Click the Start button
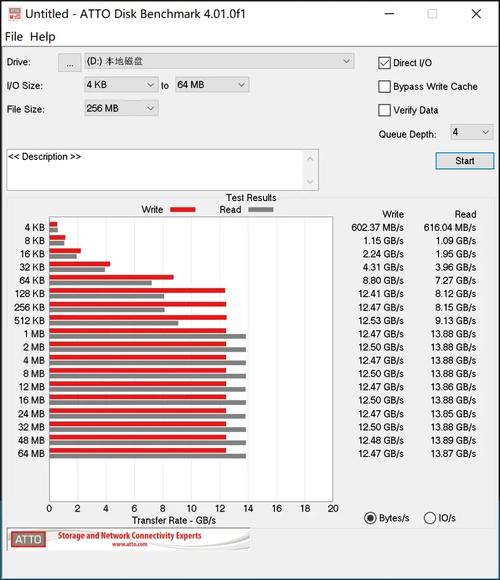 coord(464,161)
